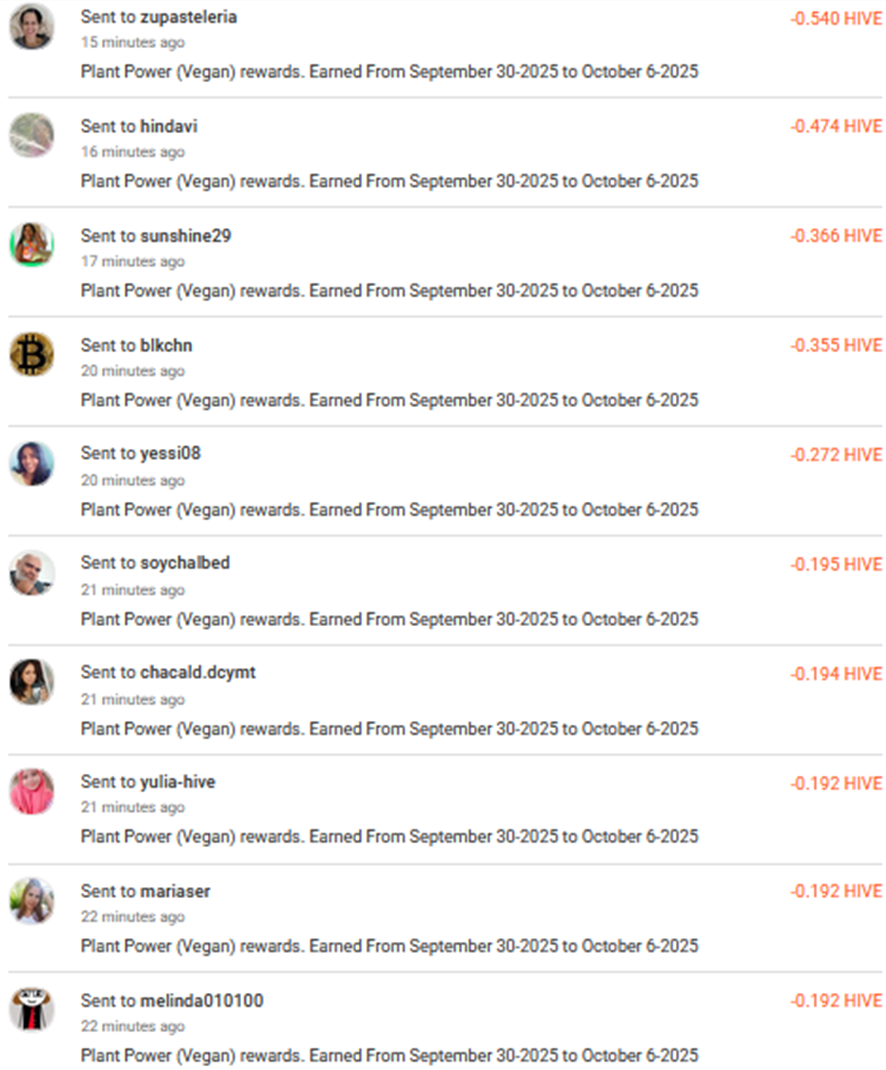
Task: Open mariaser's profile avatar
Action: (x=32, y=900)
